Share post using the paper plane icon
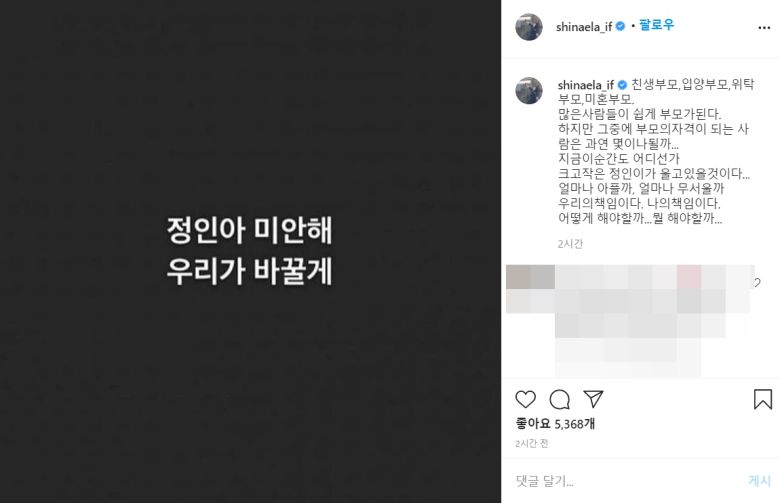Screen dimensions: 780x503 point(593,399)
